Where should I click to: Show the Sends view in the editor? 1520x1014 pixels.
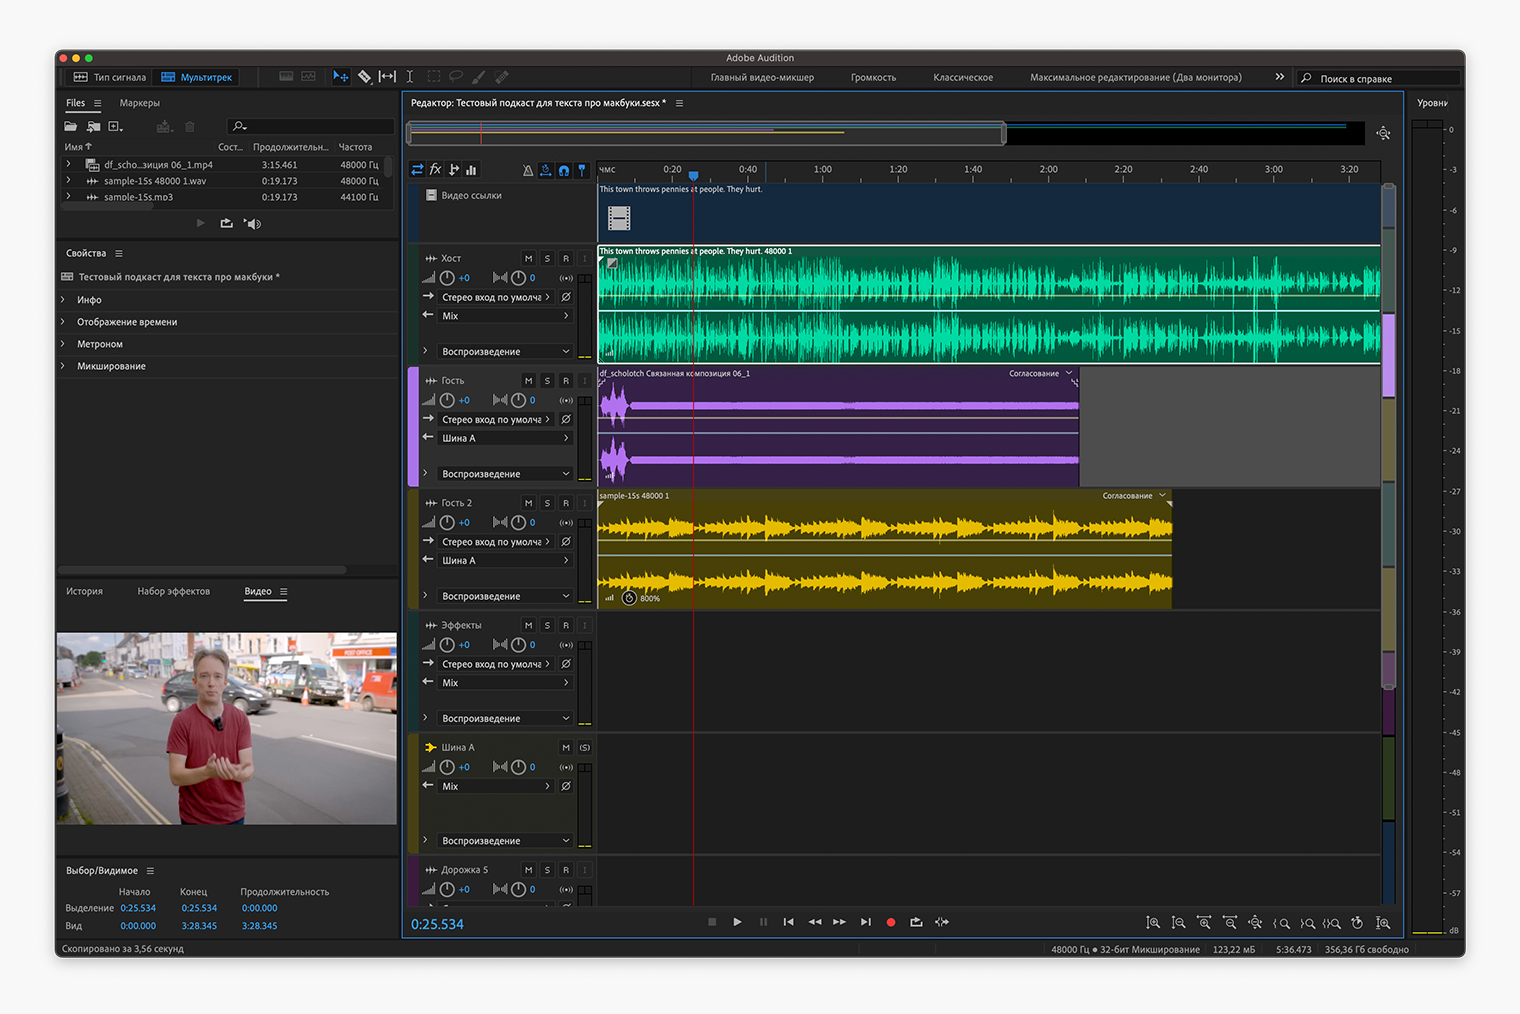(454, 170)
